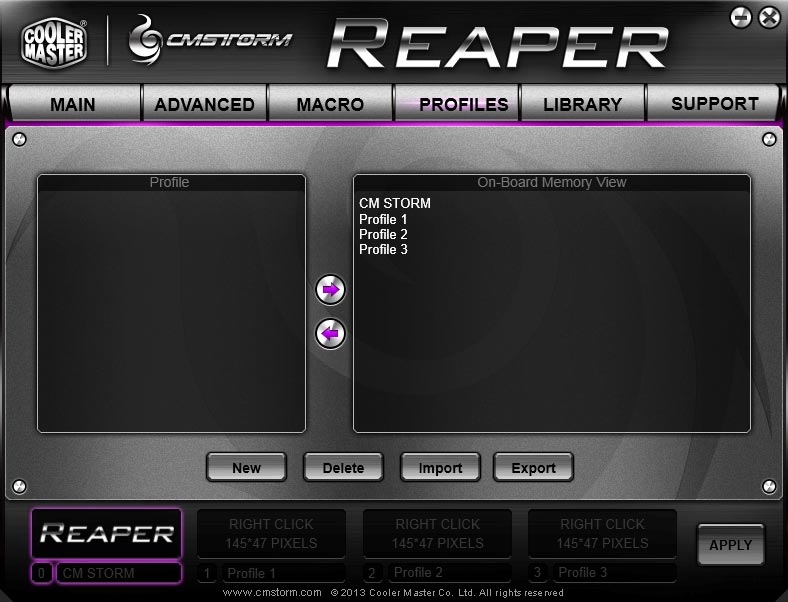Image resolution: width=788 pixels, height=602 pixels.
Task: Open the LIBRARY tab
Action: [582, 104]
